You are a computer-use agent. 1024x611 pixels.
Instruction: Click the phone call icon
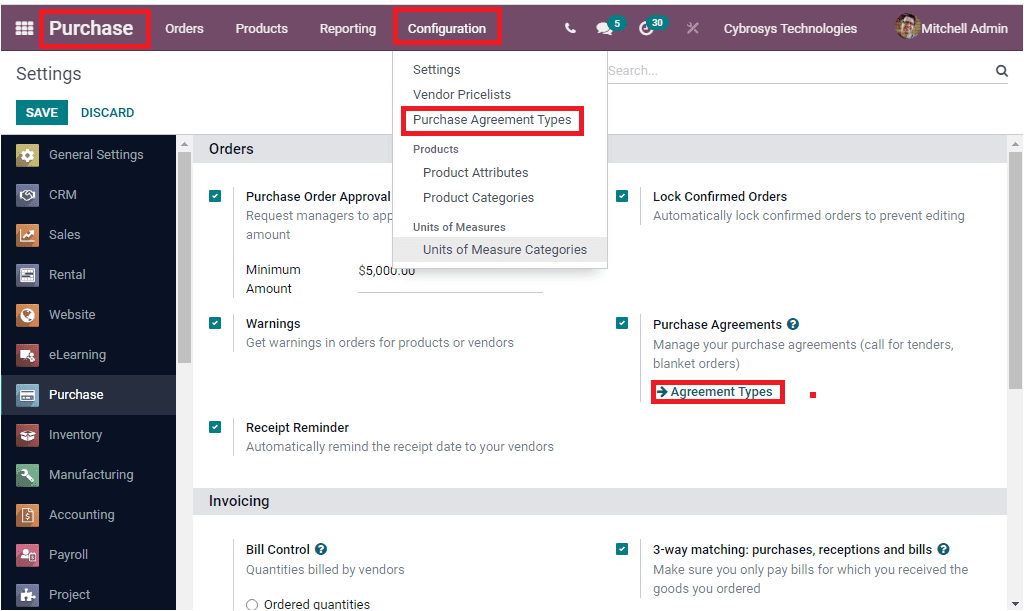tap(569, 28)
